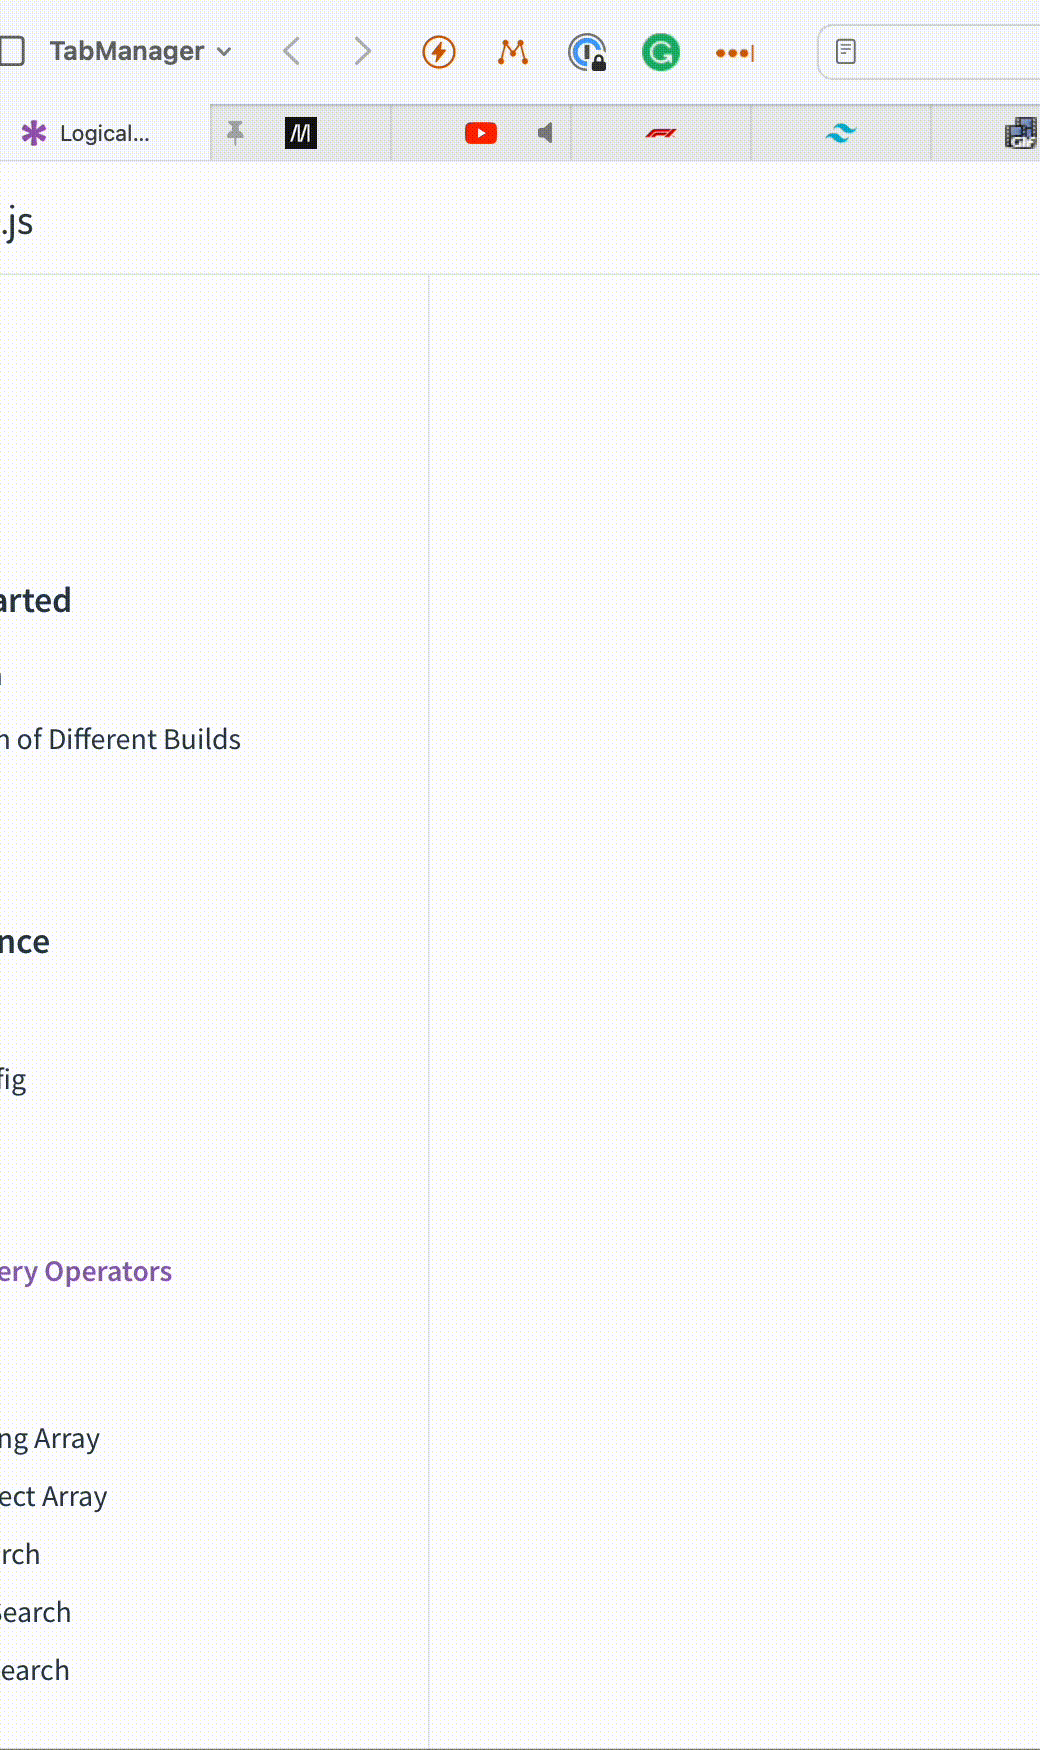The width and height of the screenshot is (1040, 1750).
Task: Open the Tailwind CSS tab
Action: pos(841,133)
